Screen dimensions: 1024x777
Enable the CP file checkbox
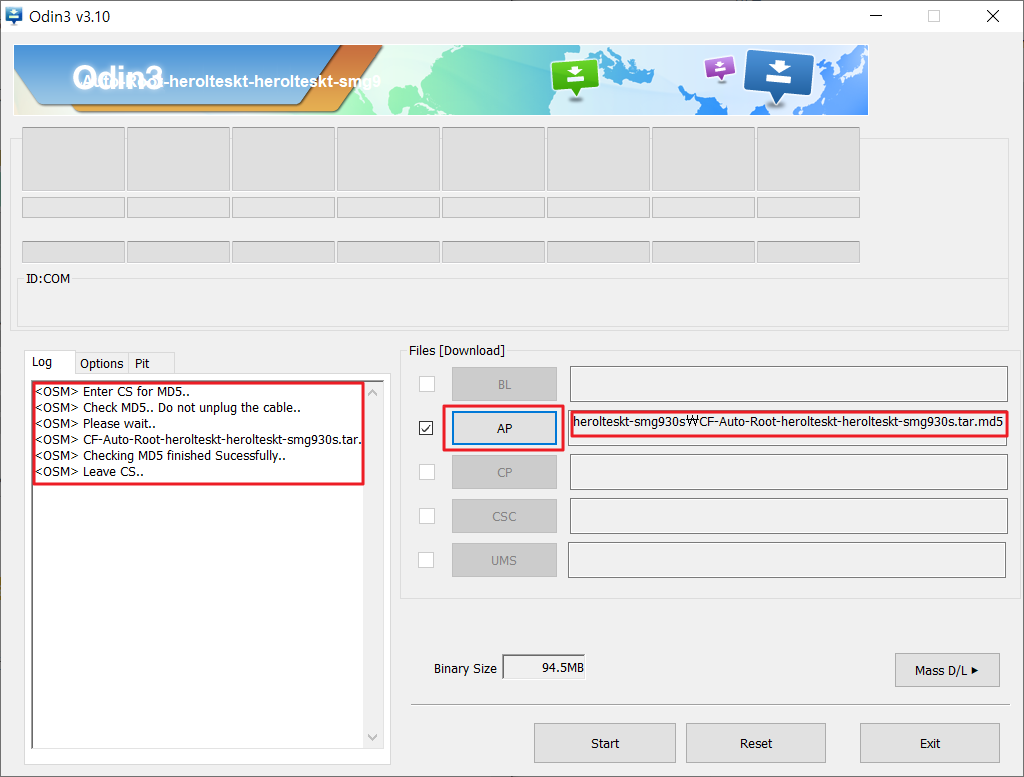[x=426, y=472]
